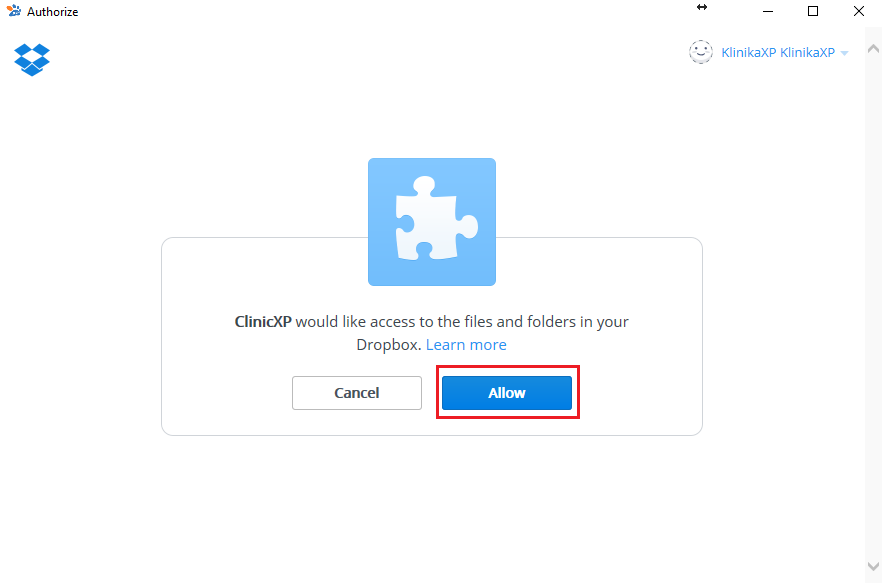Click the app icon beside the Authorize title
Image resolution: width=882 pixels, height=583 pixels.
[14, 11]
